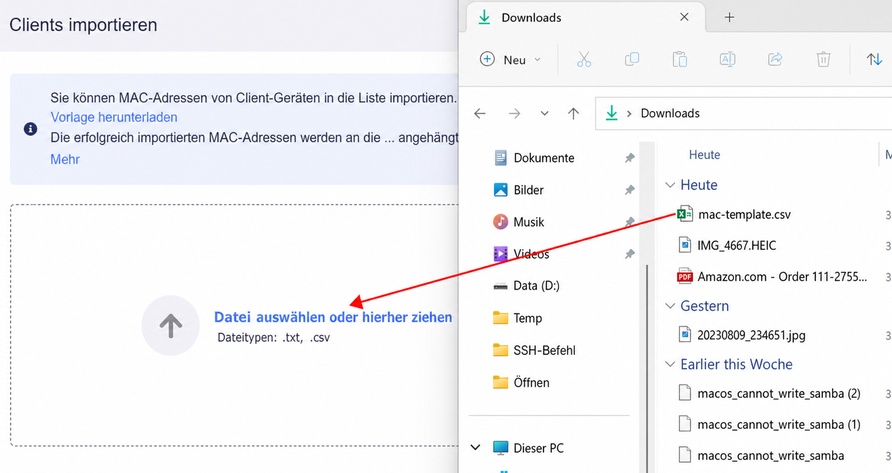Click the Heute column header
This screenshot has width=892, height=473.
click(x=704, y=155)
